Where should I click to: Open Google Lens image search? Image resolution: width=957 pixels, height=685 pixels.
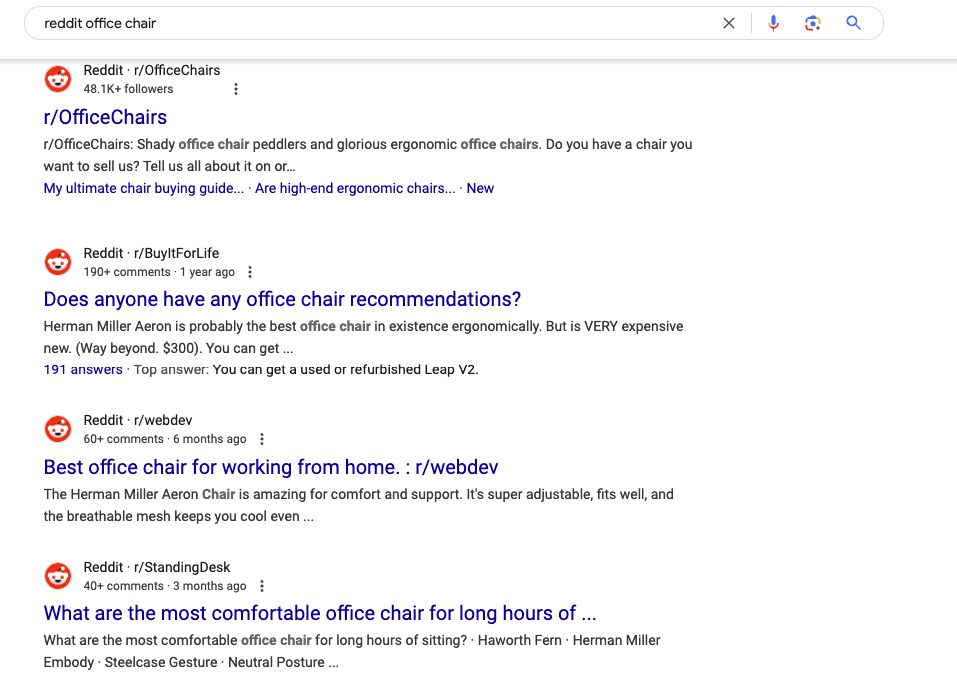point(812,23)
